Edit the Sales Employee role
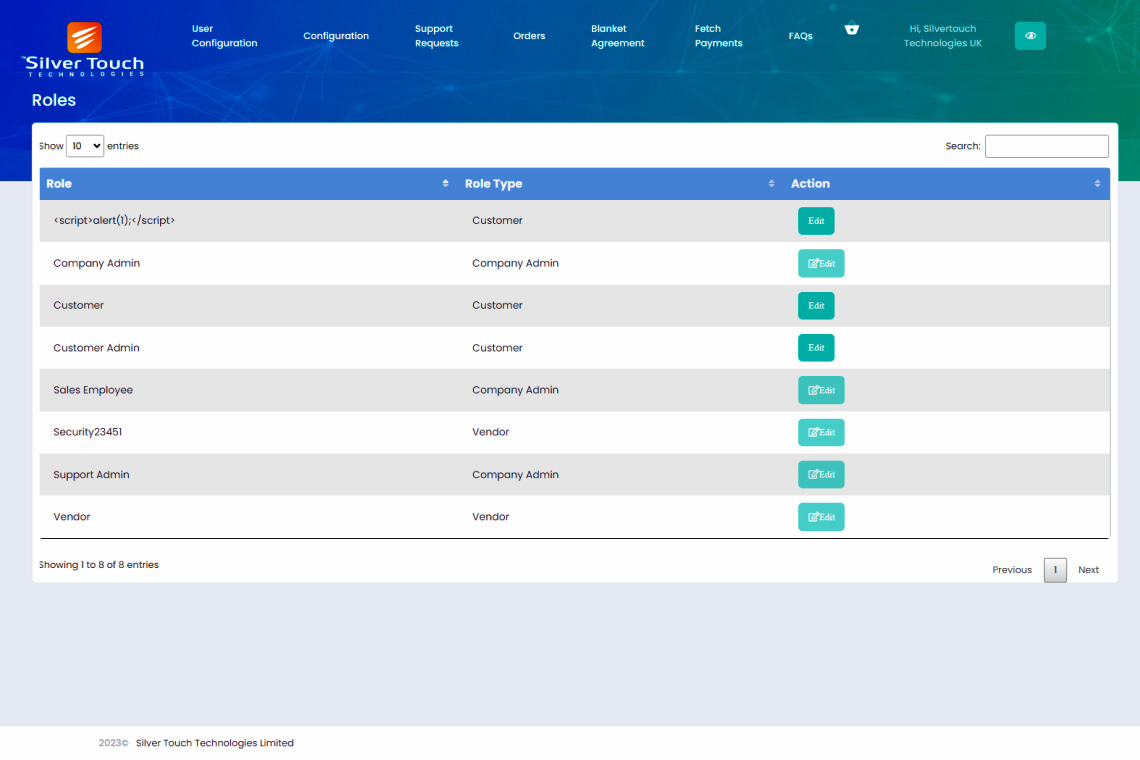Screen dimensions: 1140x760 [821, 391]
